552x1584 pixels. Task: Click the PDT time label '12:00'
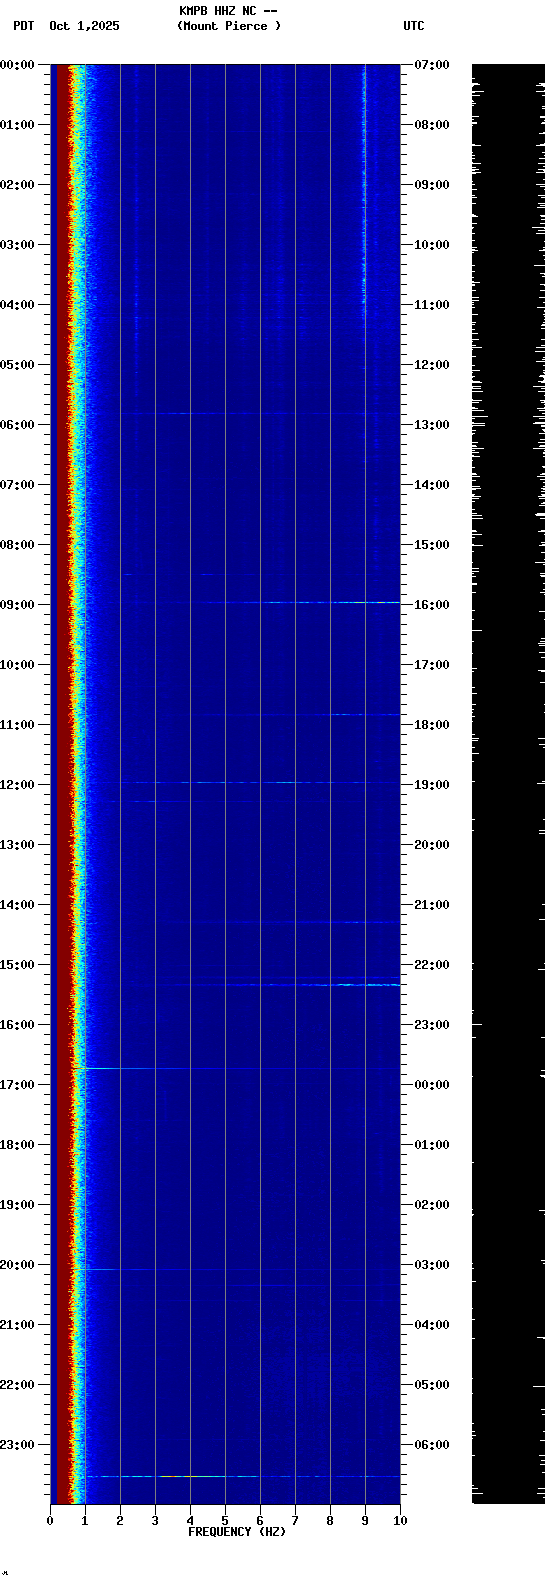tap(17, 785)
